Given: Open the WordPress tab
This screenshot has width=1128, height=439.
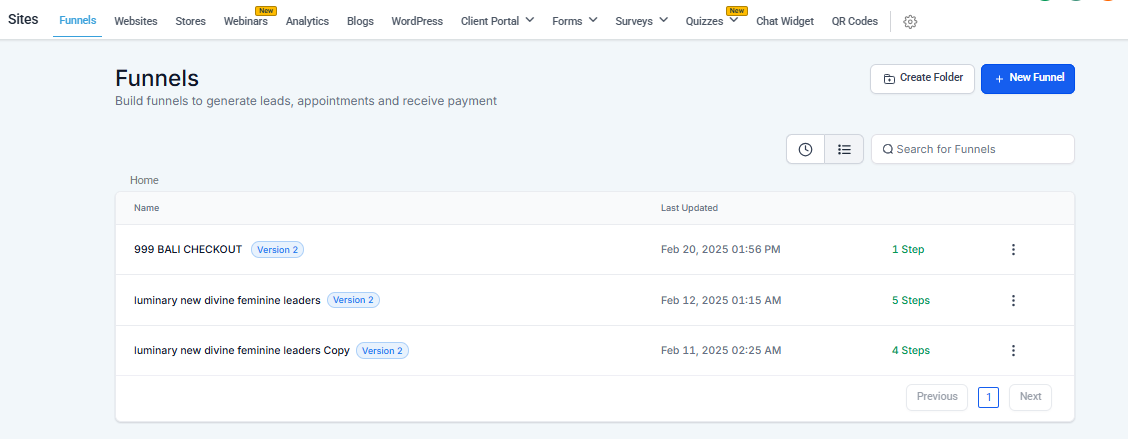Looking at the screenshot, I should (417, 21).
